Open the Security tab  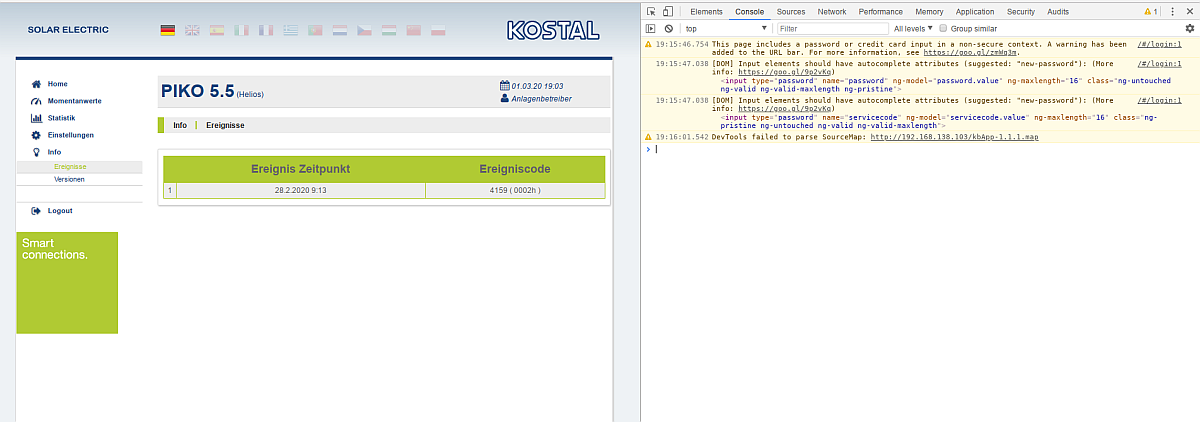tap(1021, 11)
